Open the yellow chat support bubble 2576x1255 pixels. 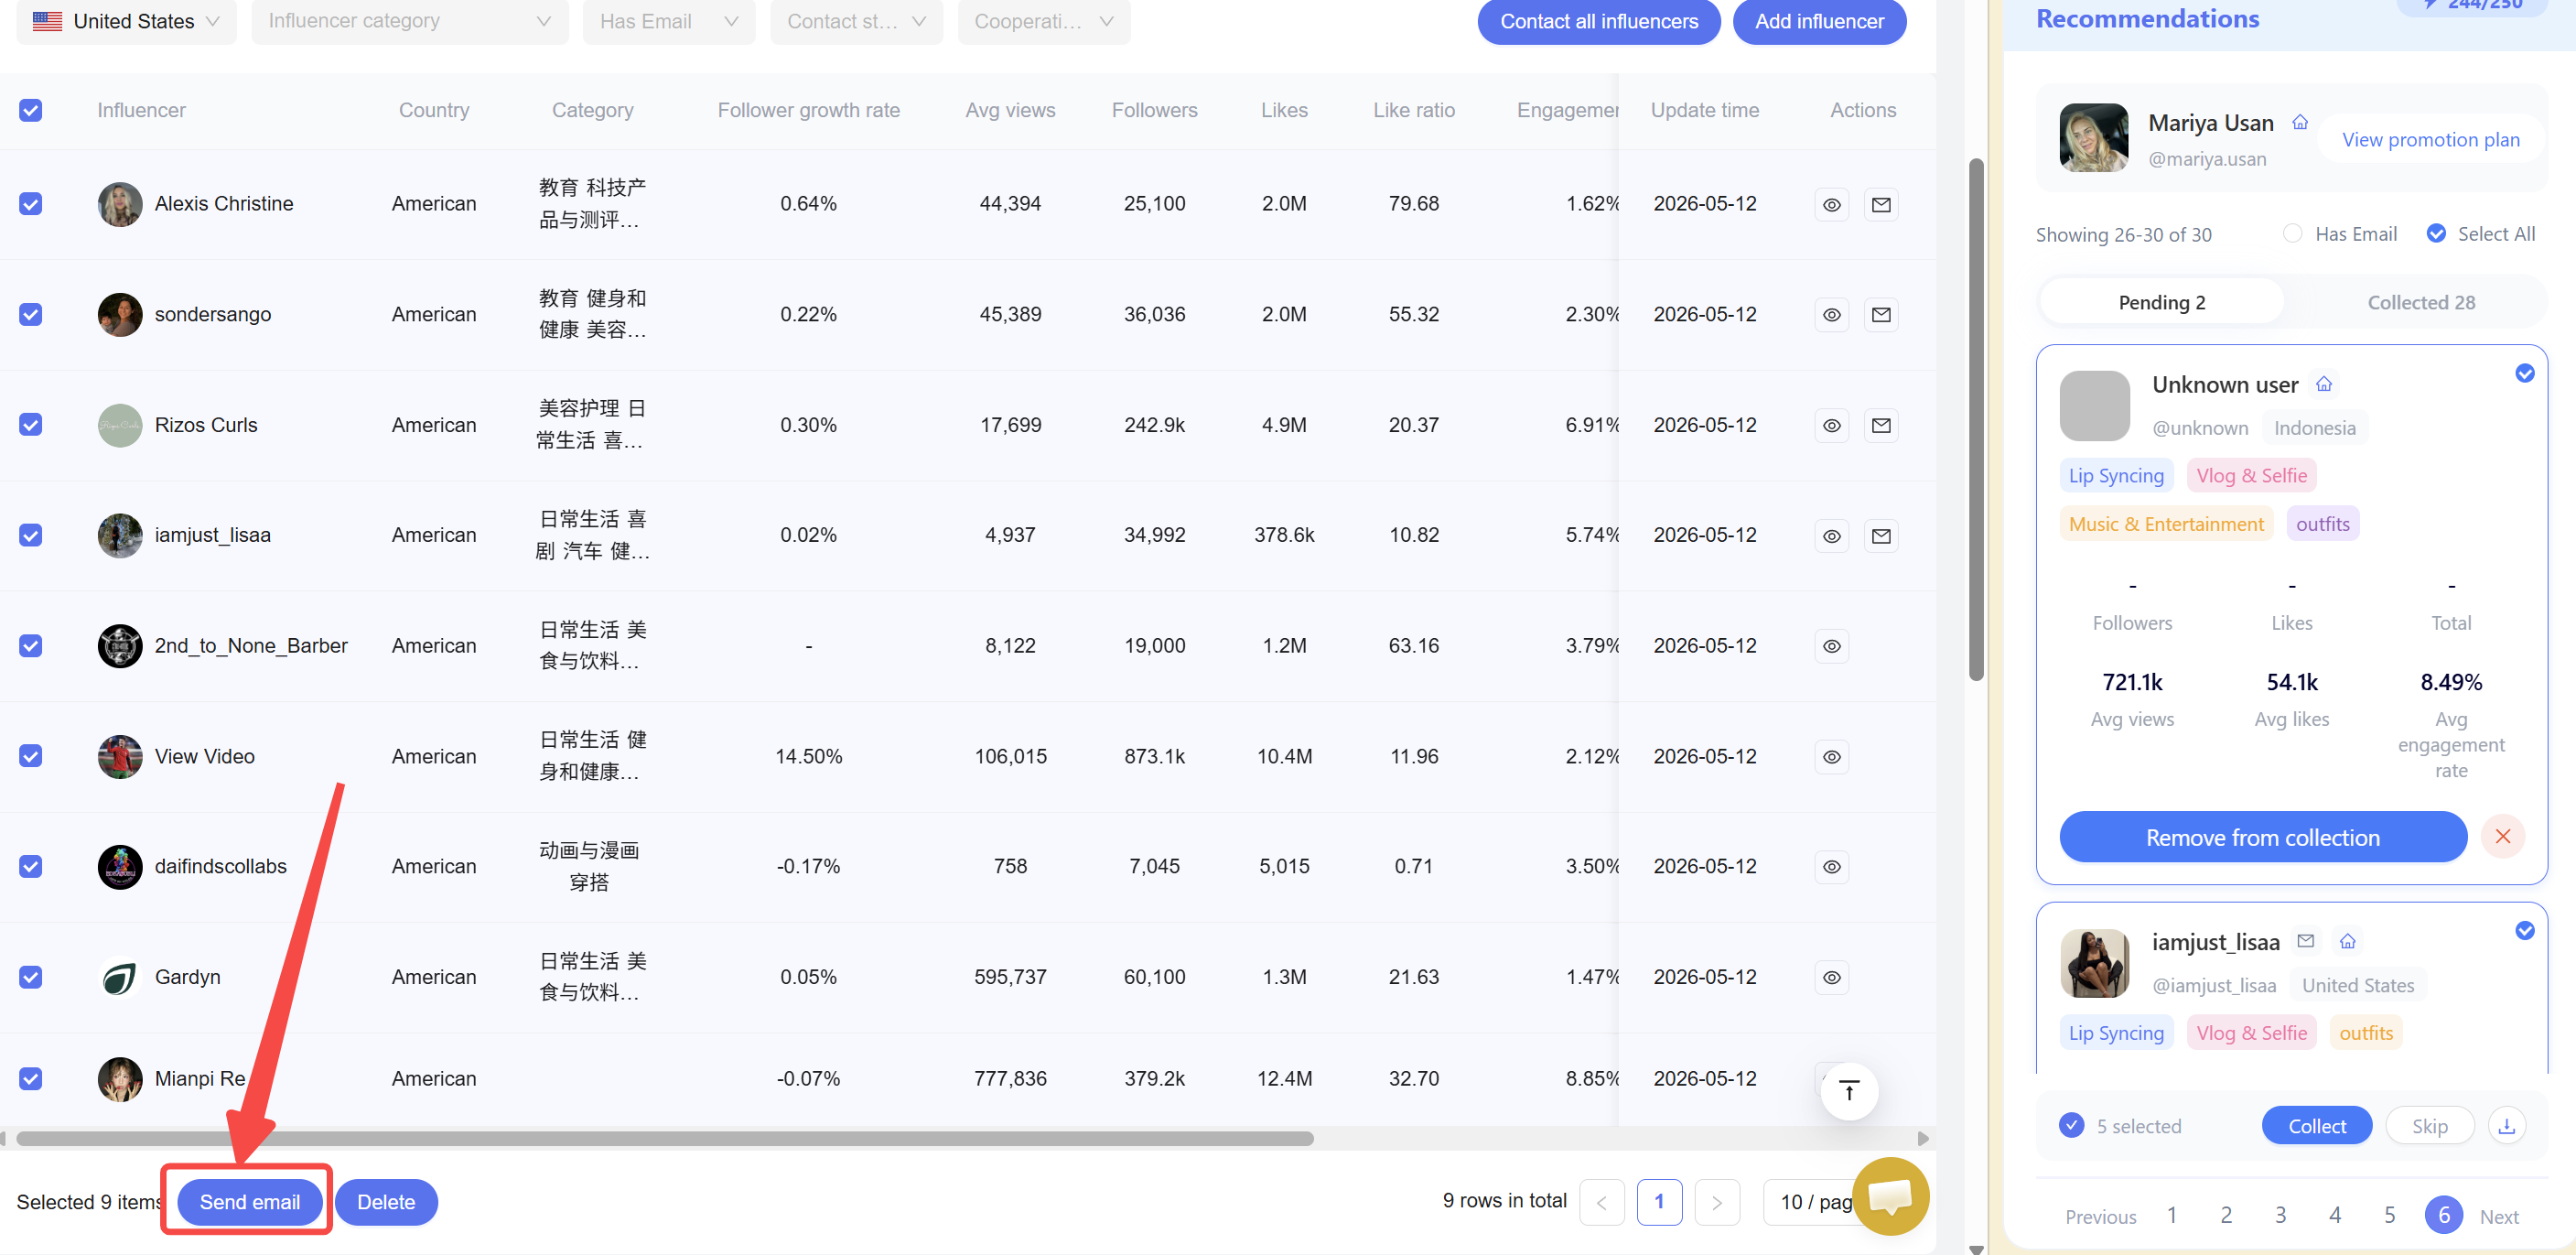tap(1890, 1195)
